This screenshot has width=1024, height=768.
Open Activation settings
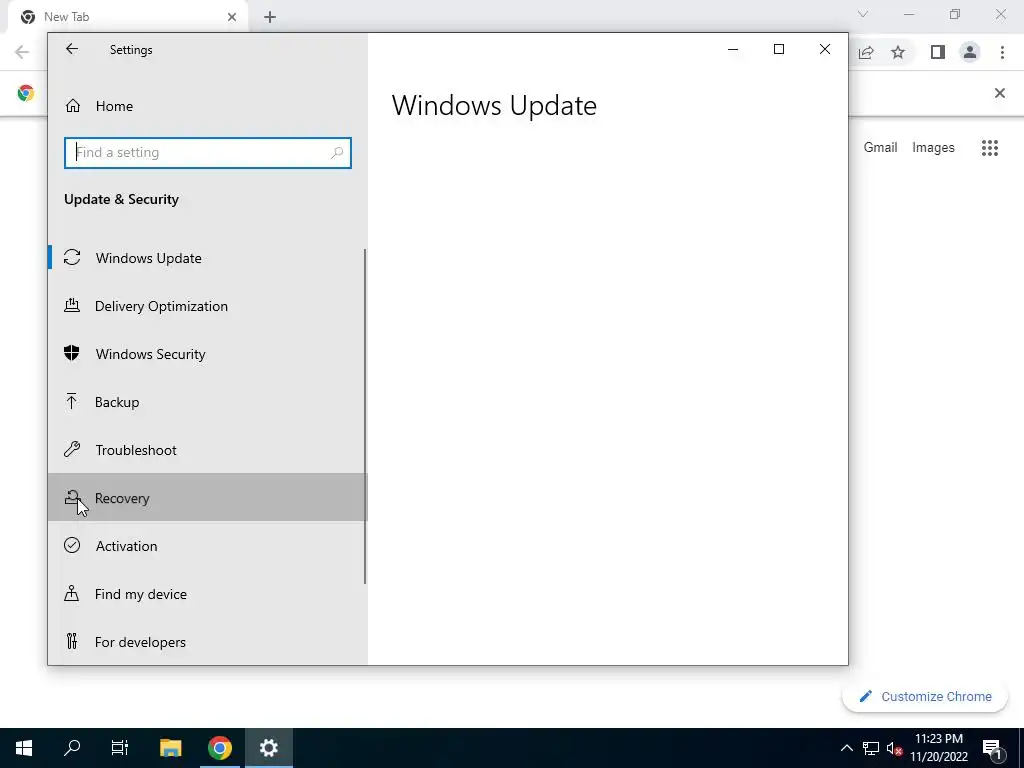208,546
